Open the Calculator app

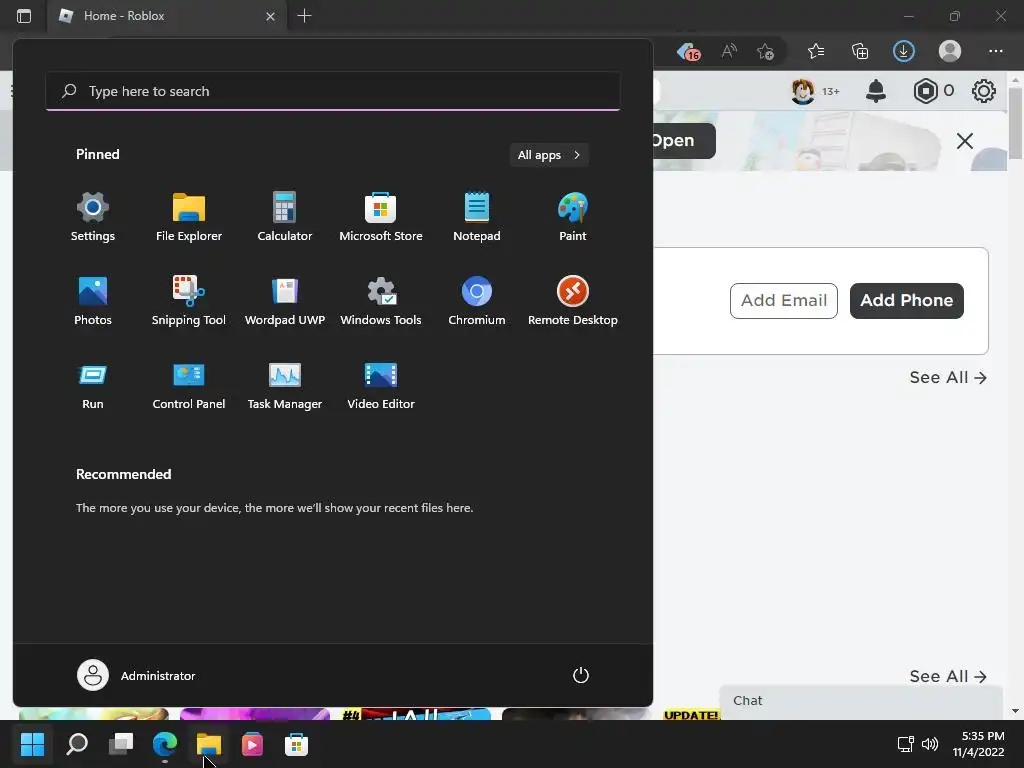point(285,217)
